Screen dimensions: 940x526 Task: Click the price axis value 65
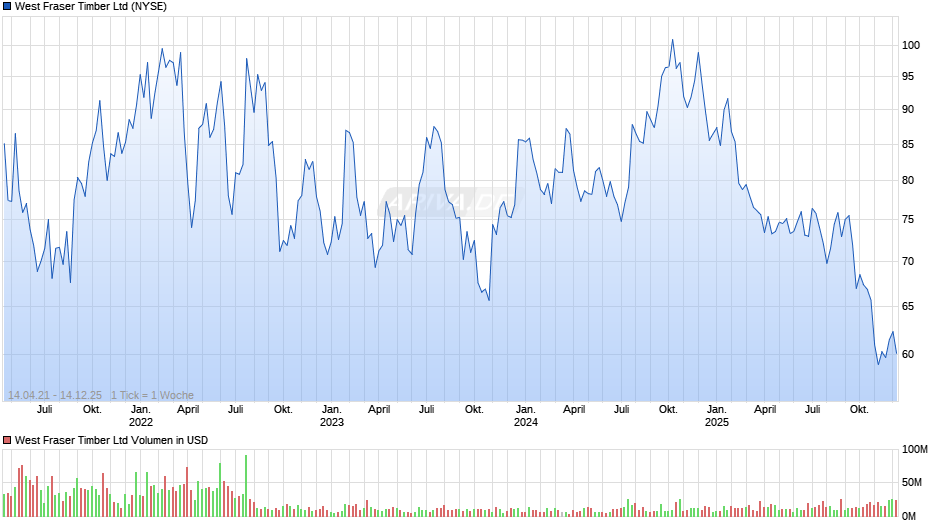point(908,306)
